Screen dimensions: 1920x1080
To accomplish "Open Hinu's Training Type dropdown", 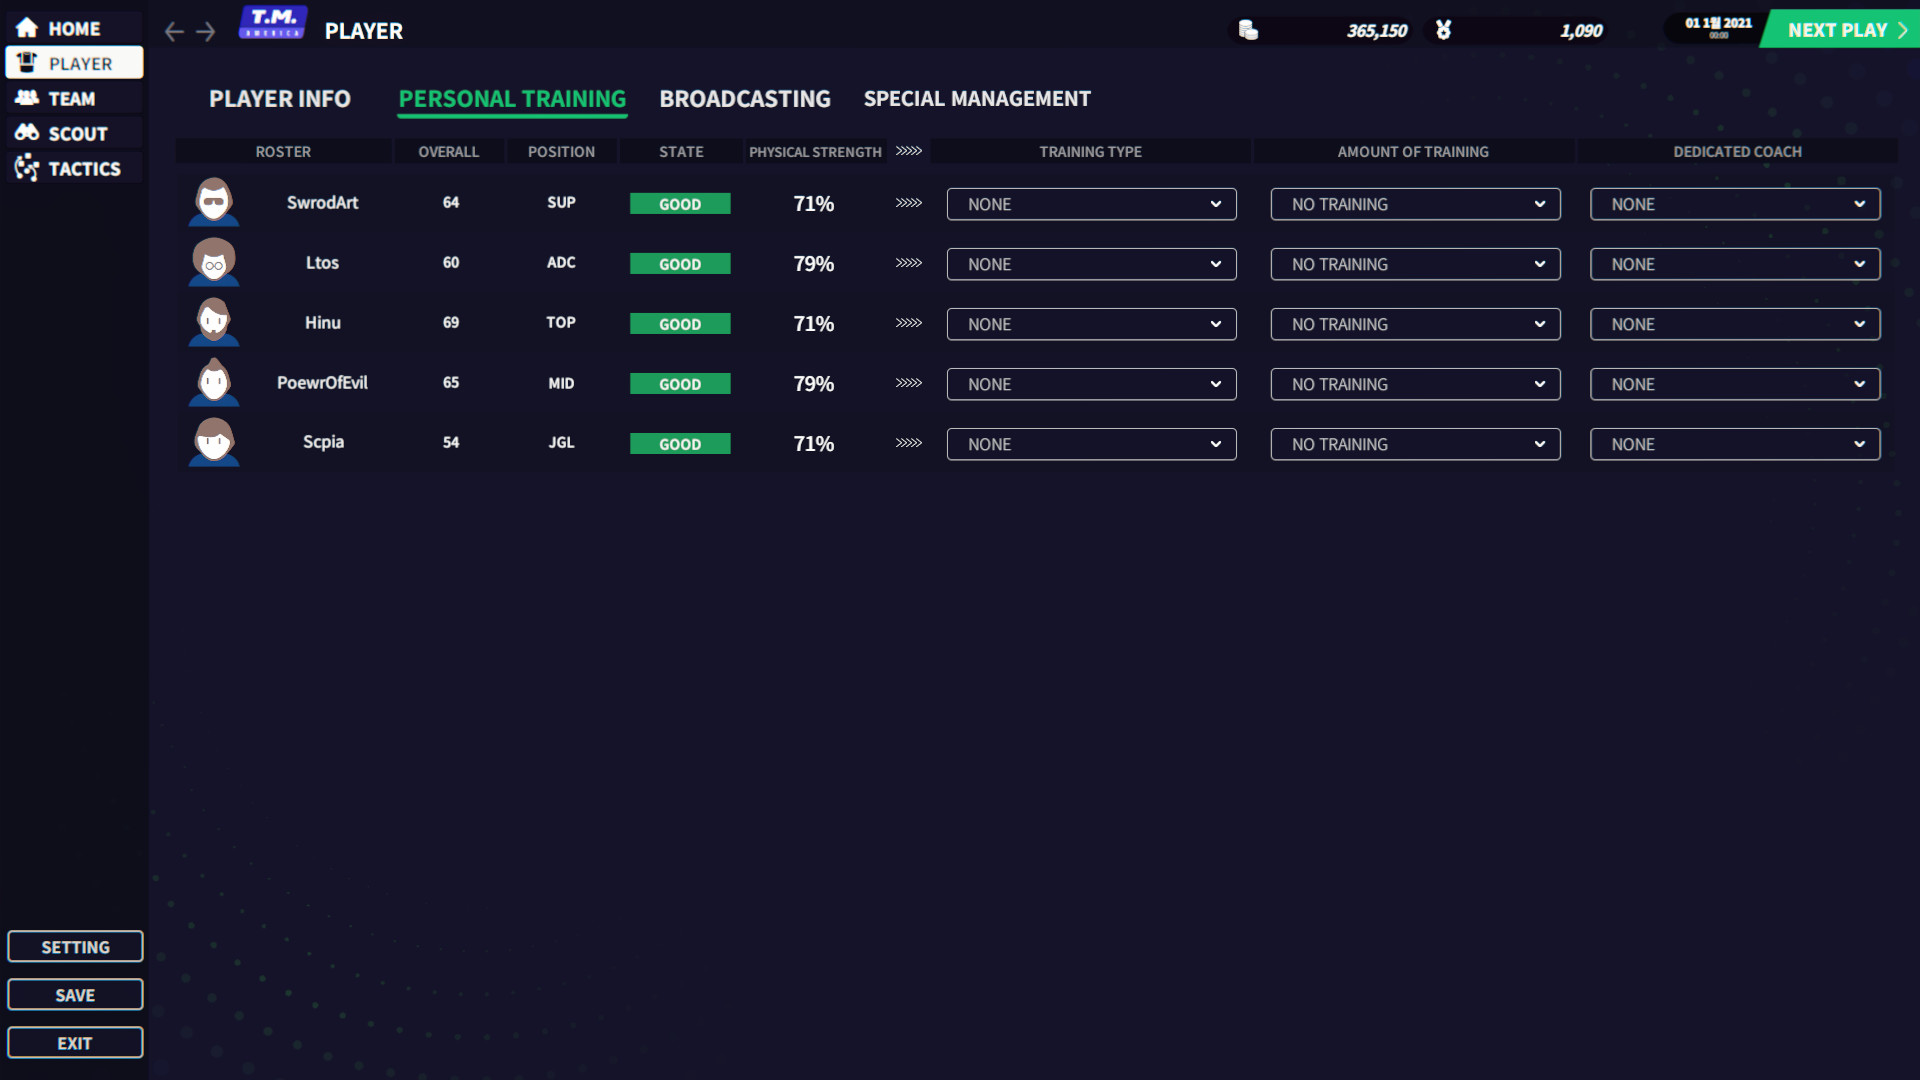I will point(1092,324).
